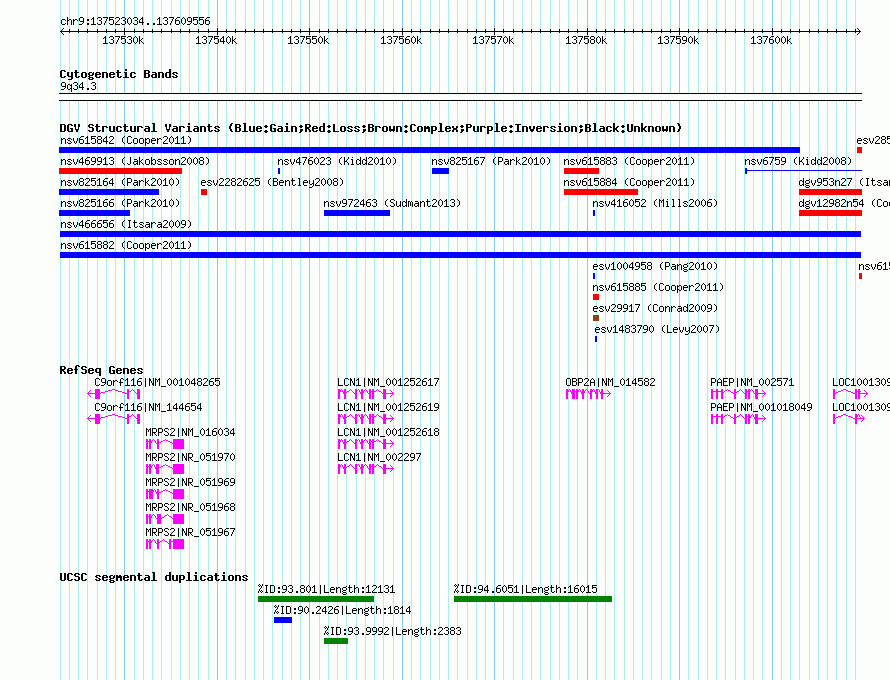Click the nsv615882 (Cooper2011) long gain bar
The image size is (890, 680).
click(x=460, y=255)
